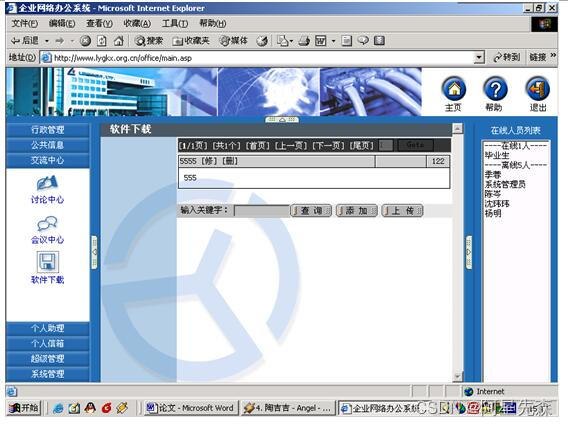
Task: Click the 查询 search button
Action: (311, 210)
